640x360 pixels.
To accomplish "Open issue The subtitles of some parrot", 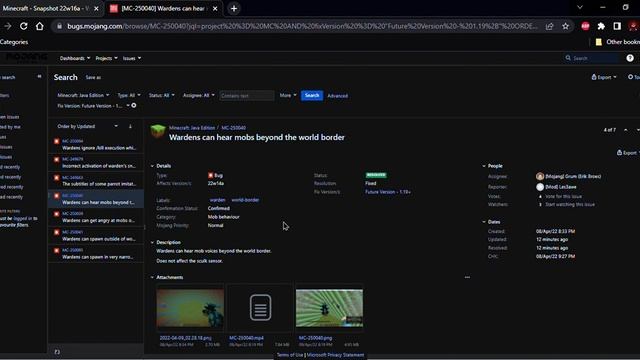I will tap(96, 181).
